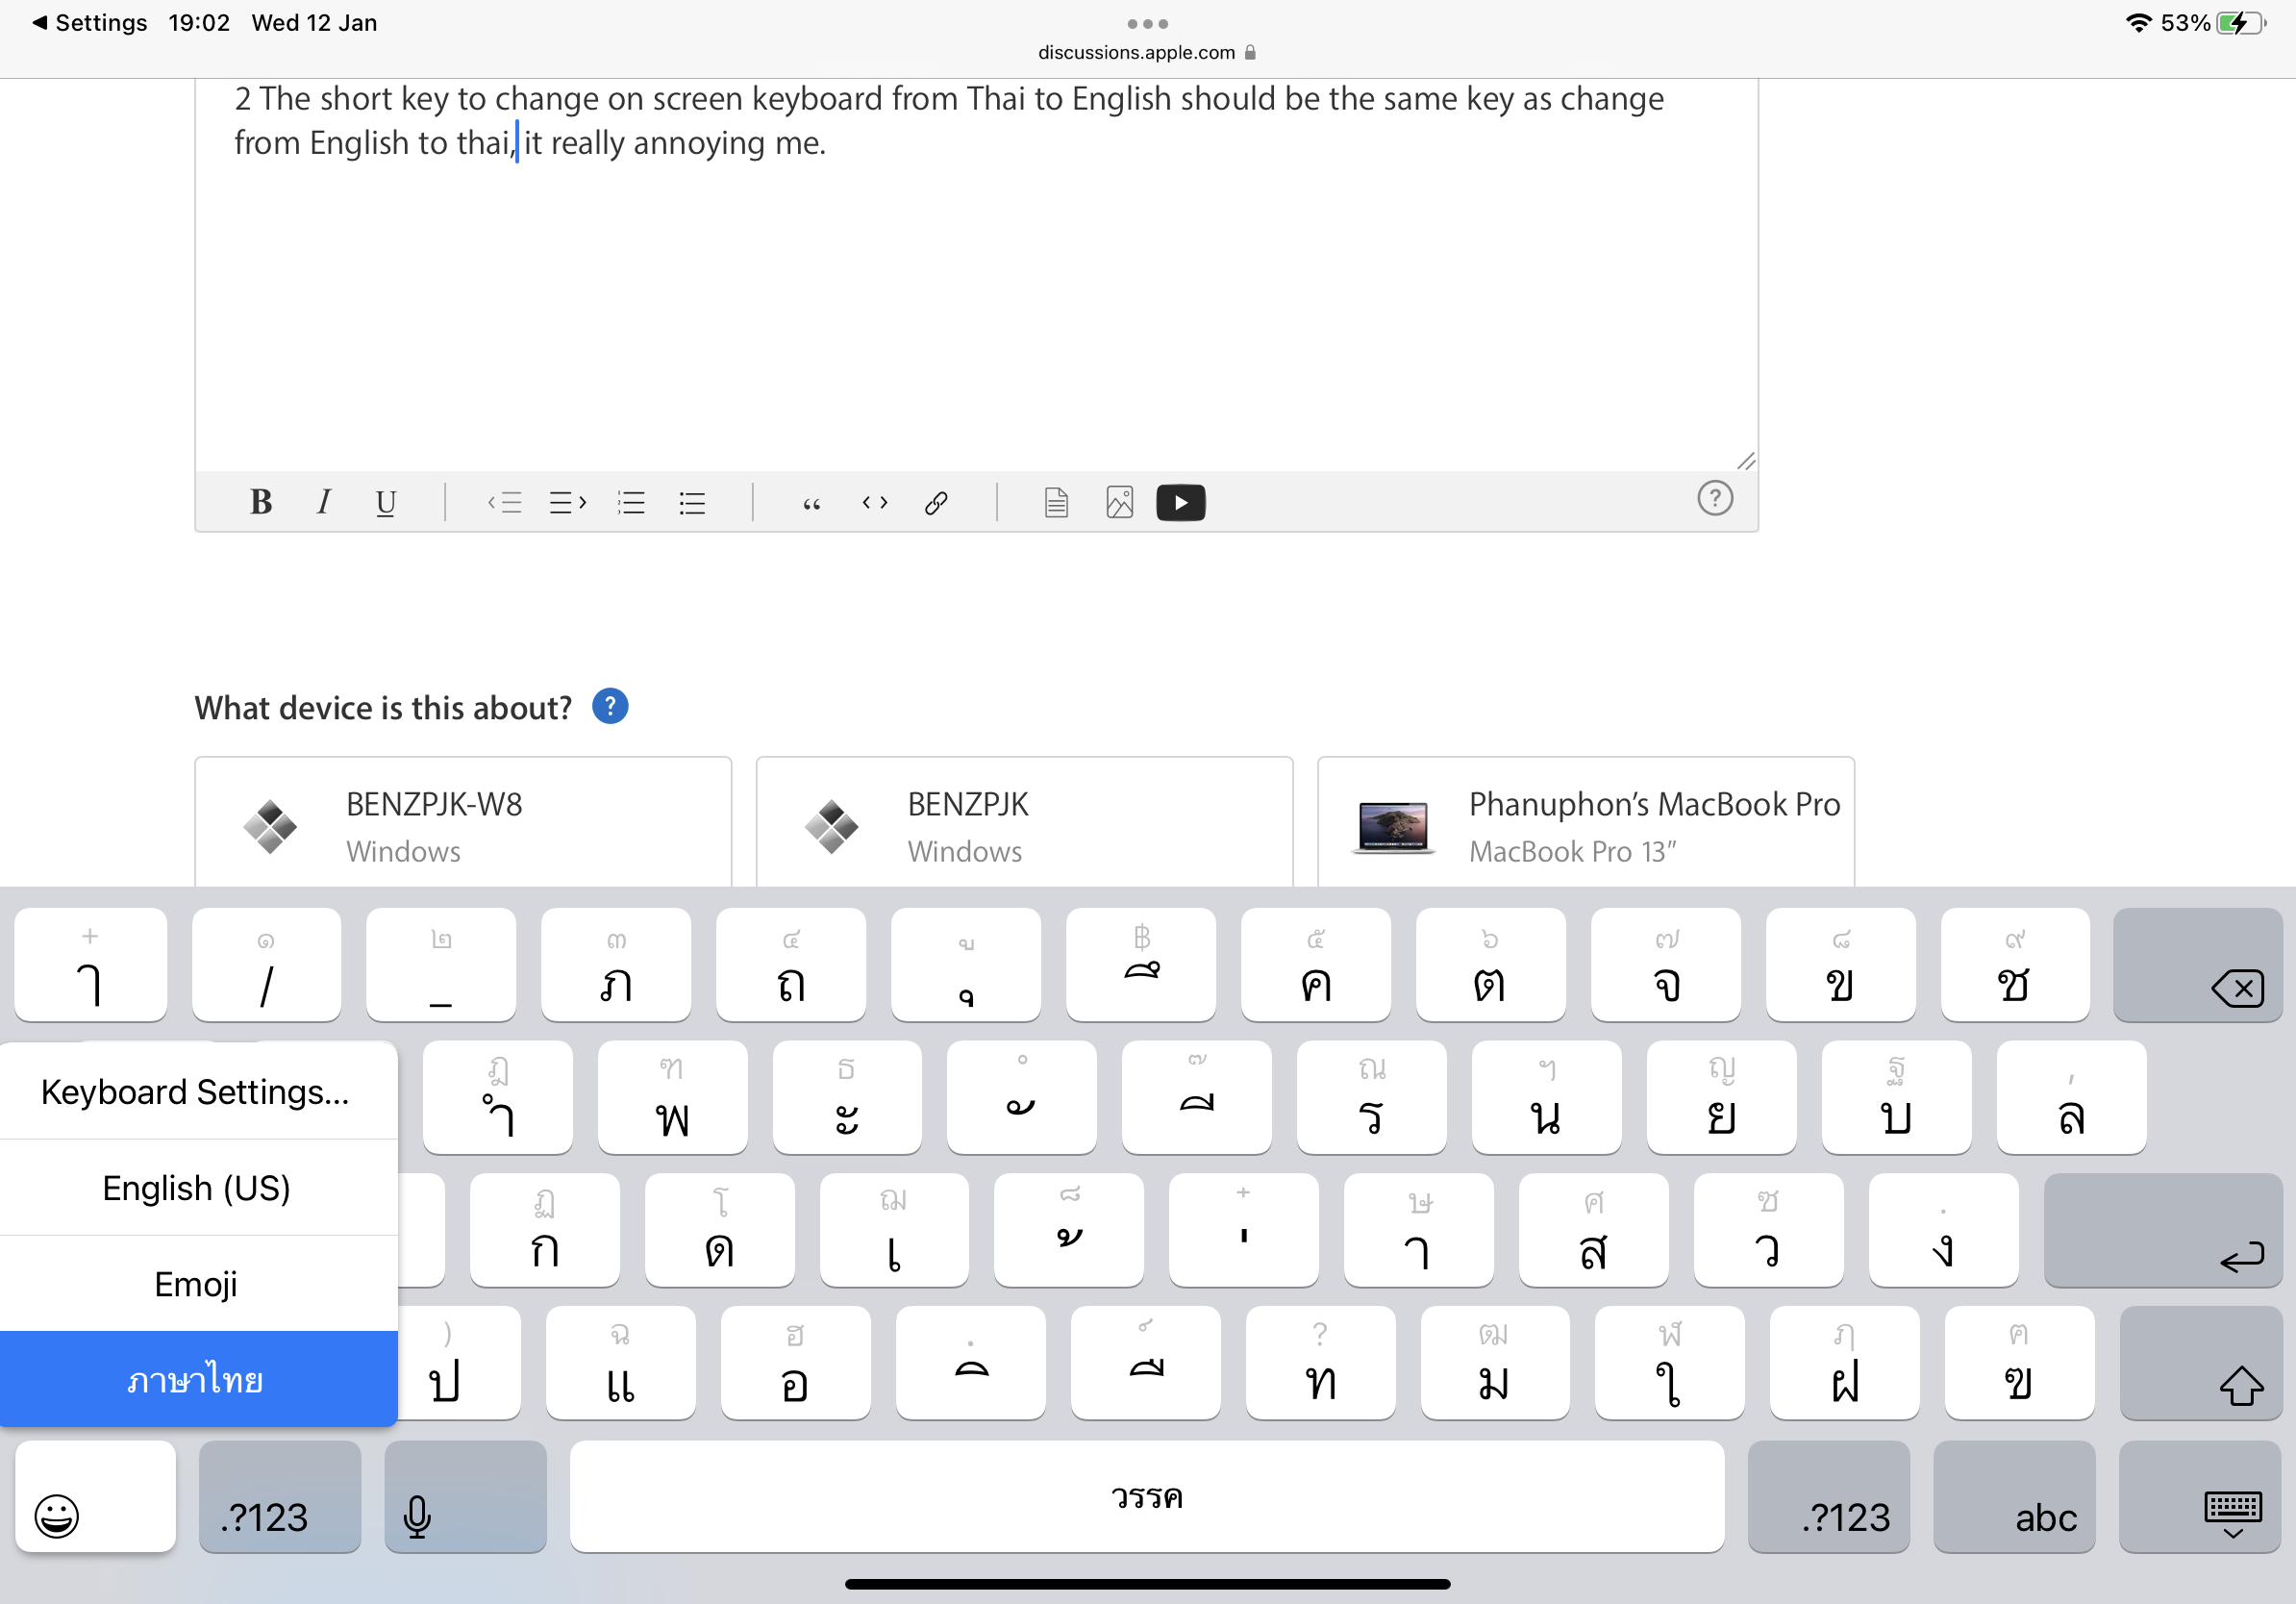The width and height of the screenshot is (2296, 1604).
Task: Open the emoji keyboard switcher key
Action: pos(95,1497)
